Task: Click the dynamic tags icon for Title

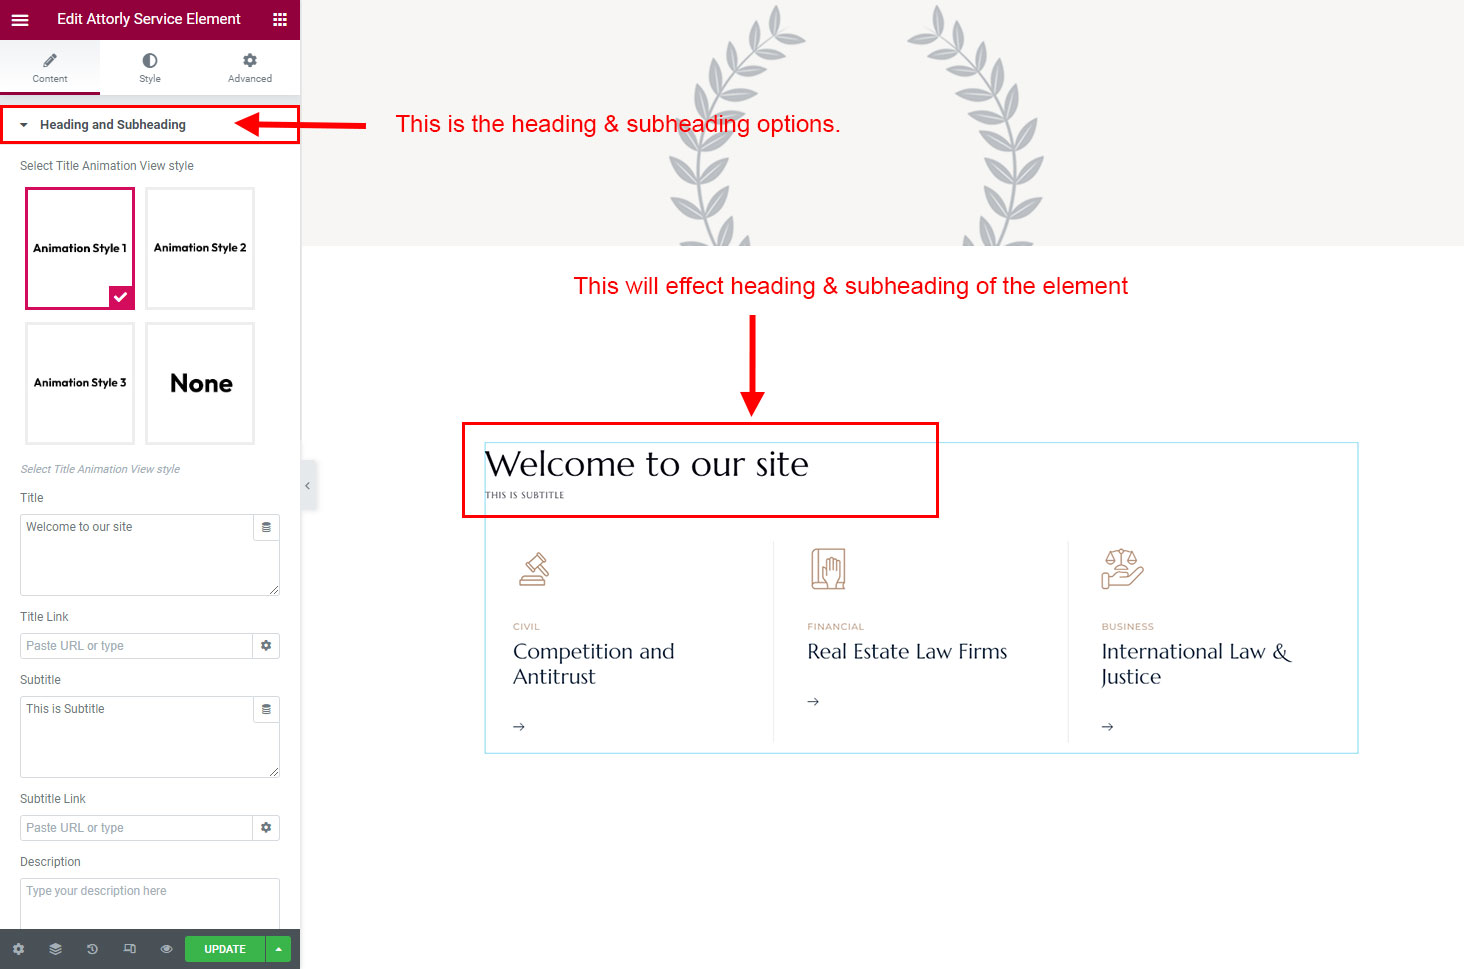Action: coord(266,527)
